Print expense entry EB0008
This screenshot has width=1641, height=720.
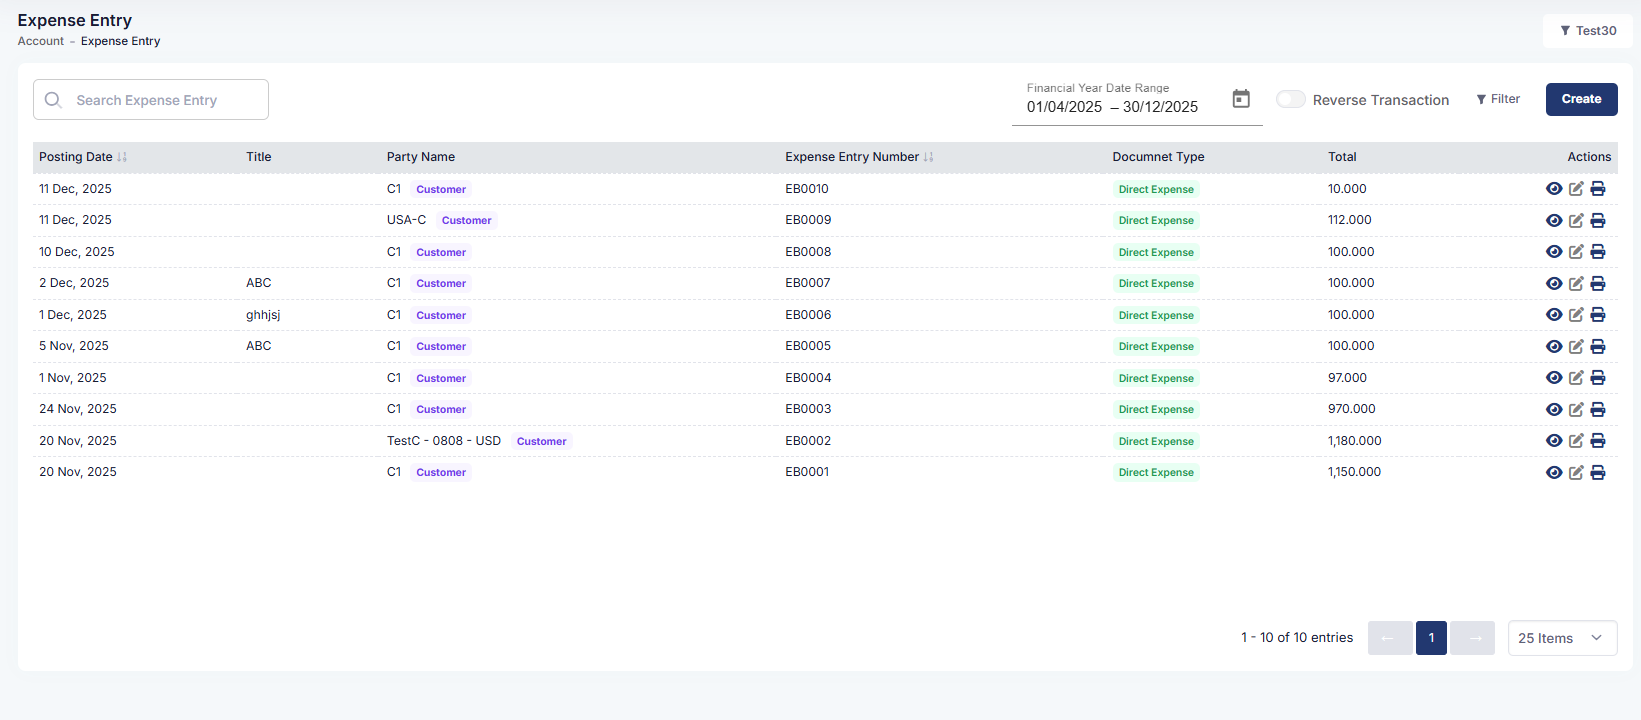(x=1598, y=252)
